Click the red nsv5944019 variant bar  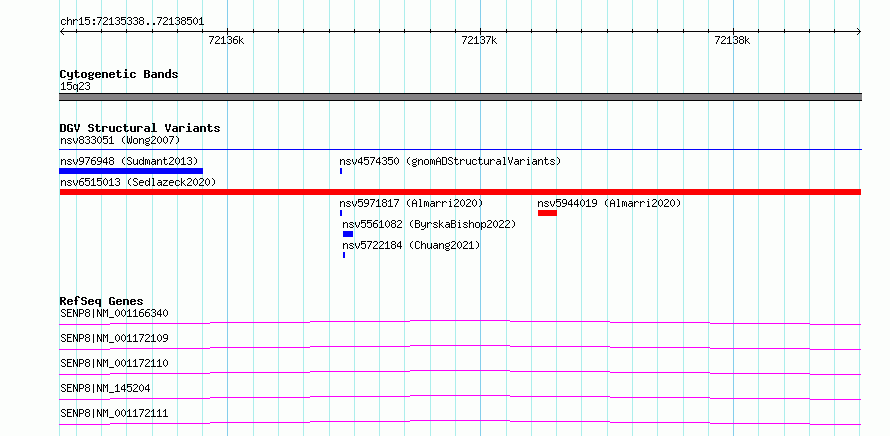[547, 213]
